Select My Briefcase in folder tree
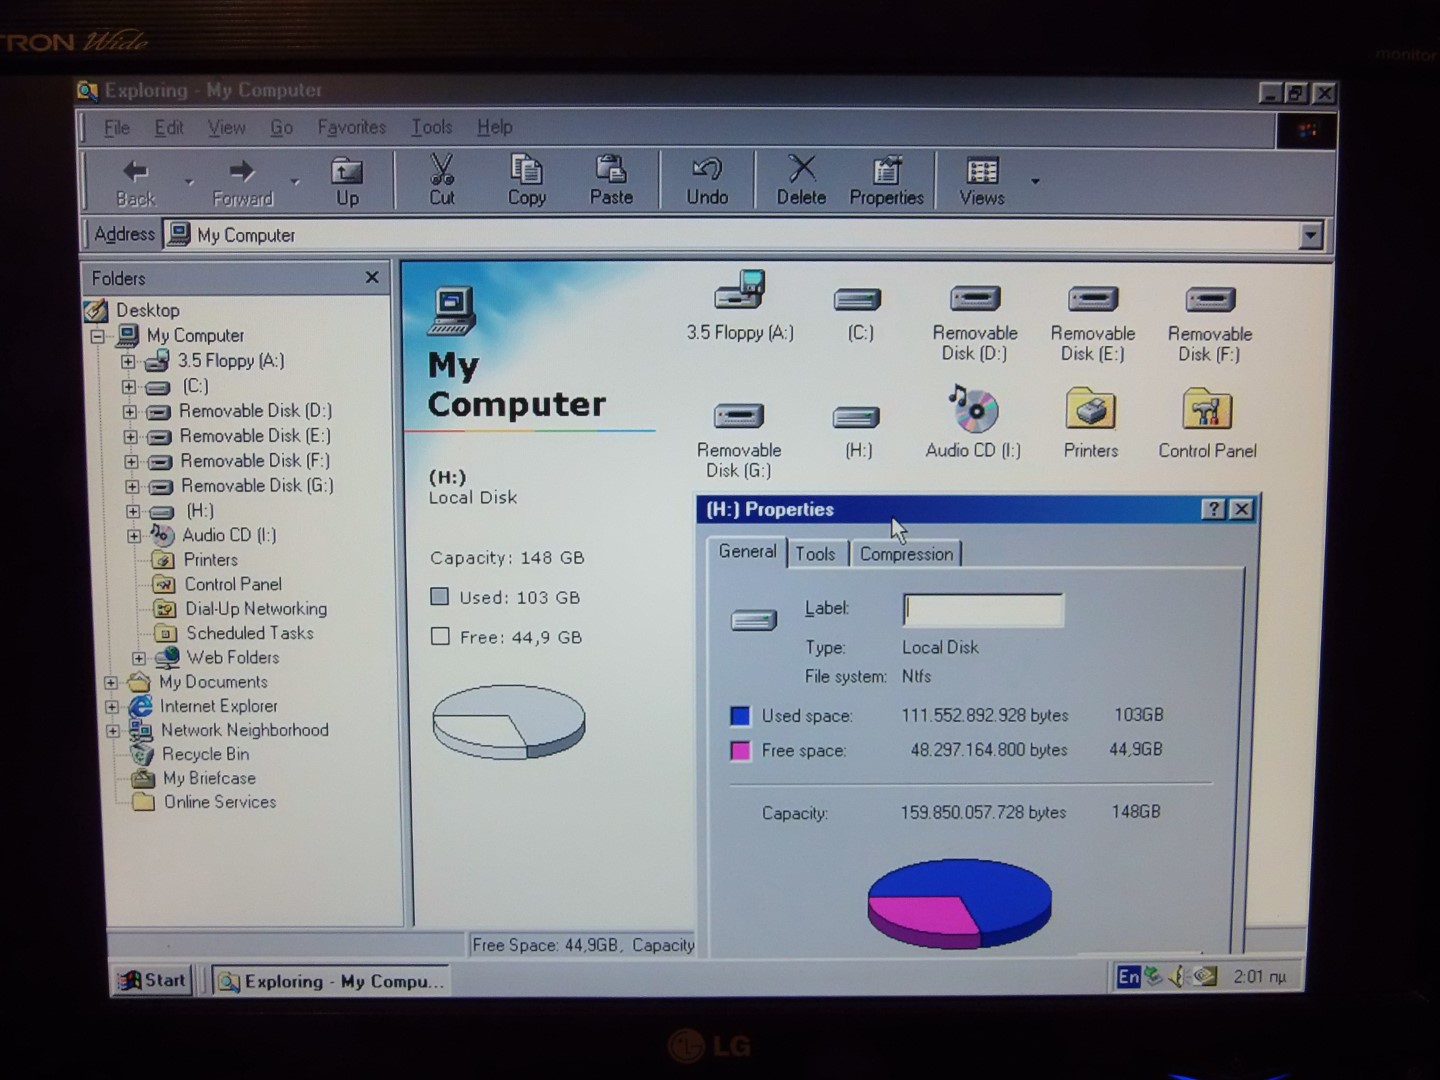The width and height of the screenshot is (1440, 1080). pos(209,778)
